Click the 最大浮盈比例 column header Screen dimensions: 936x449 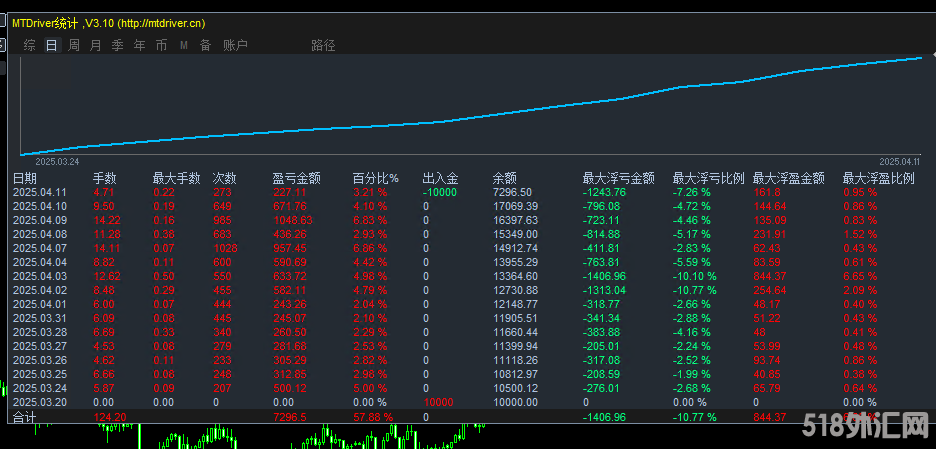click(x=878, y=179)
